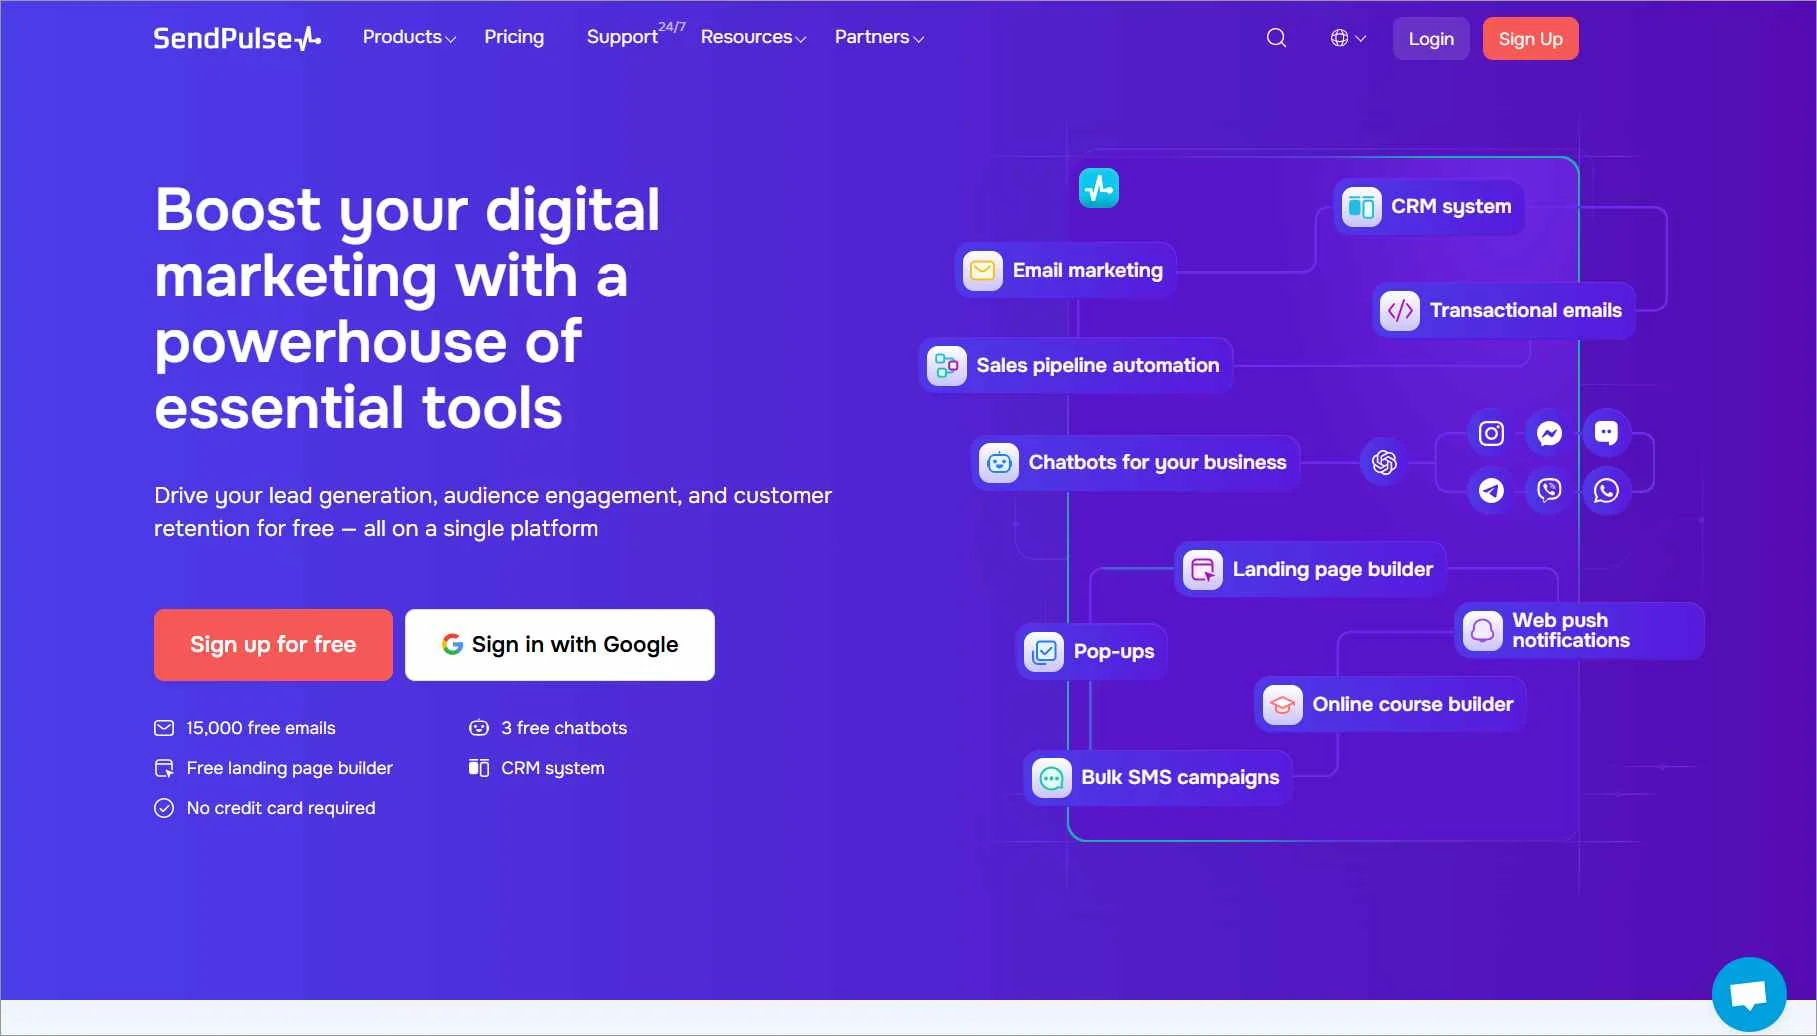Viewport: 1817px width, 1036px height.
Task: Click No credit card required text
Action: point(281,808)
